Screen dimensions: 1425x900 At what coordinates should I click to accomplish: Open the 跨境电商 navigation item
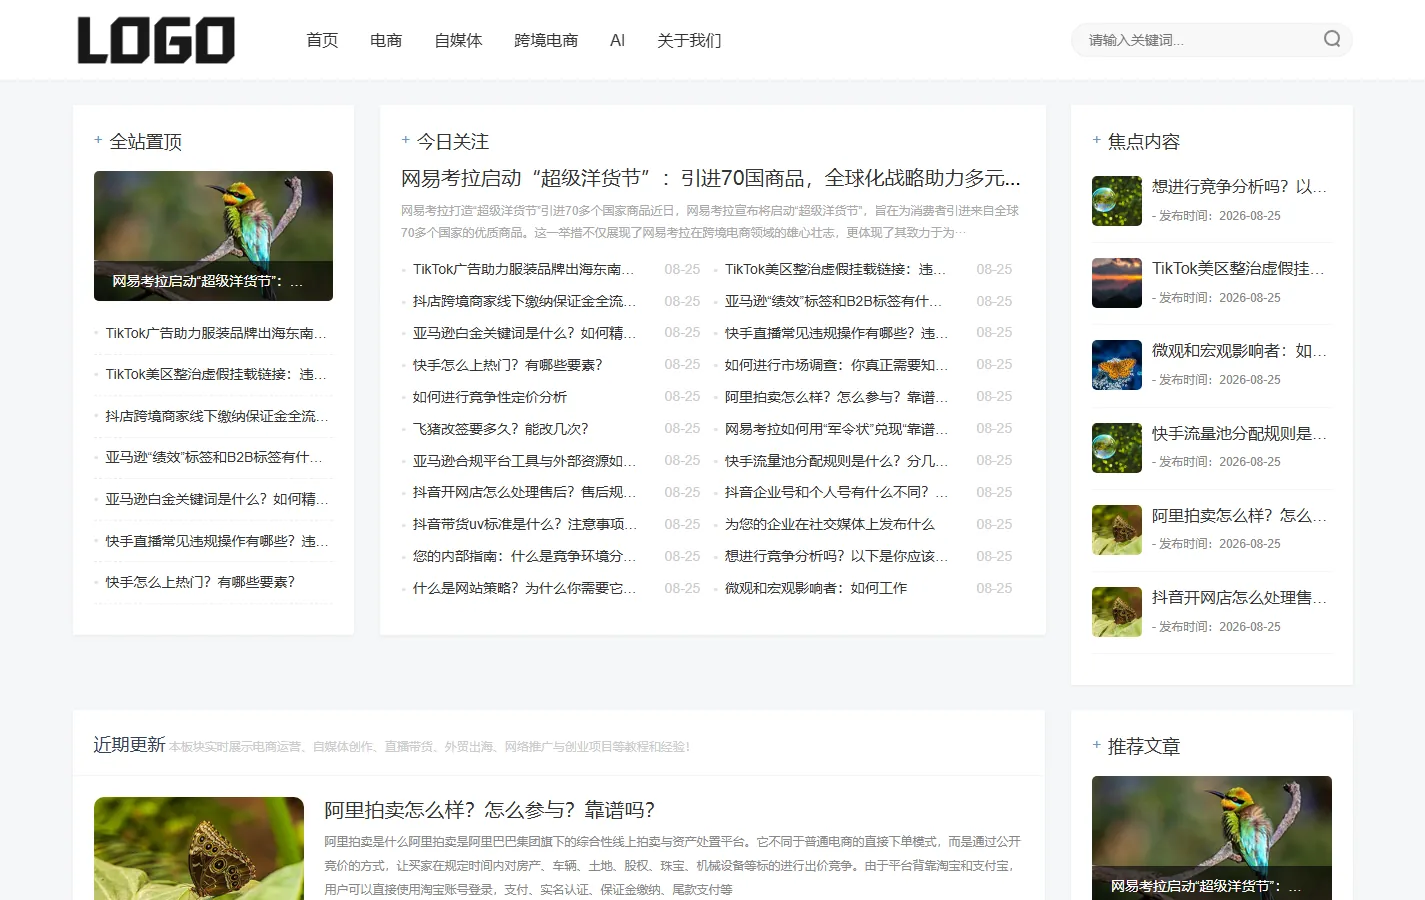coord(546,40)
